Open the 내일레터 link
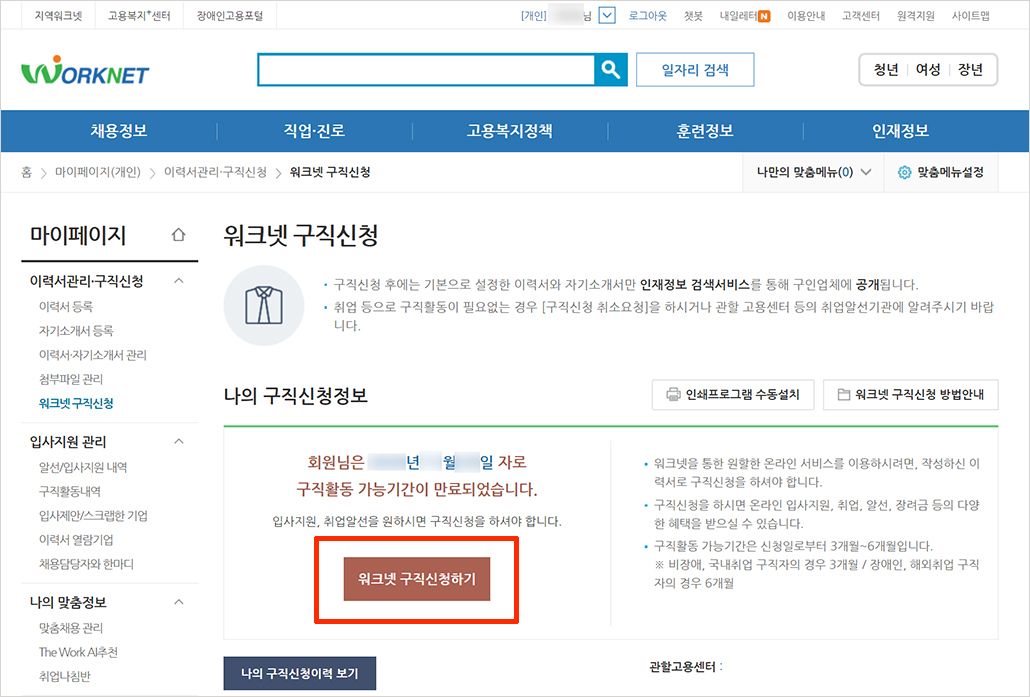The width and height of the screenshot is (1030, 697). click(738, 16)
